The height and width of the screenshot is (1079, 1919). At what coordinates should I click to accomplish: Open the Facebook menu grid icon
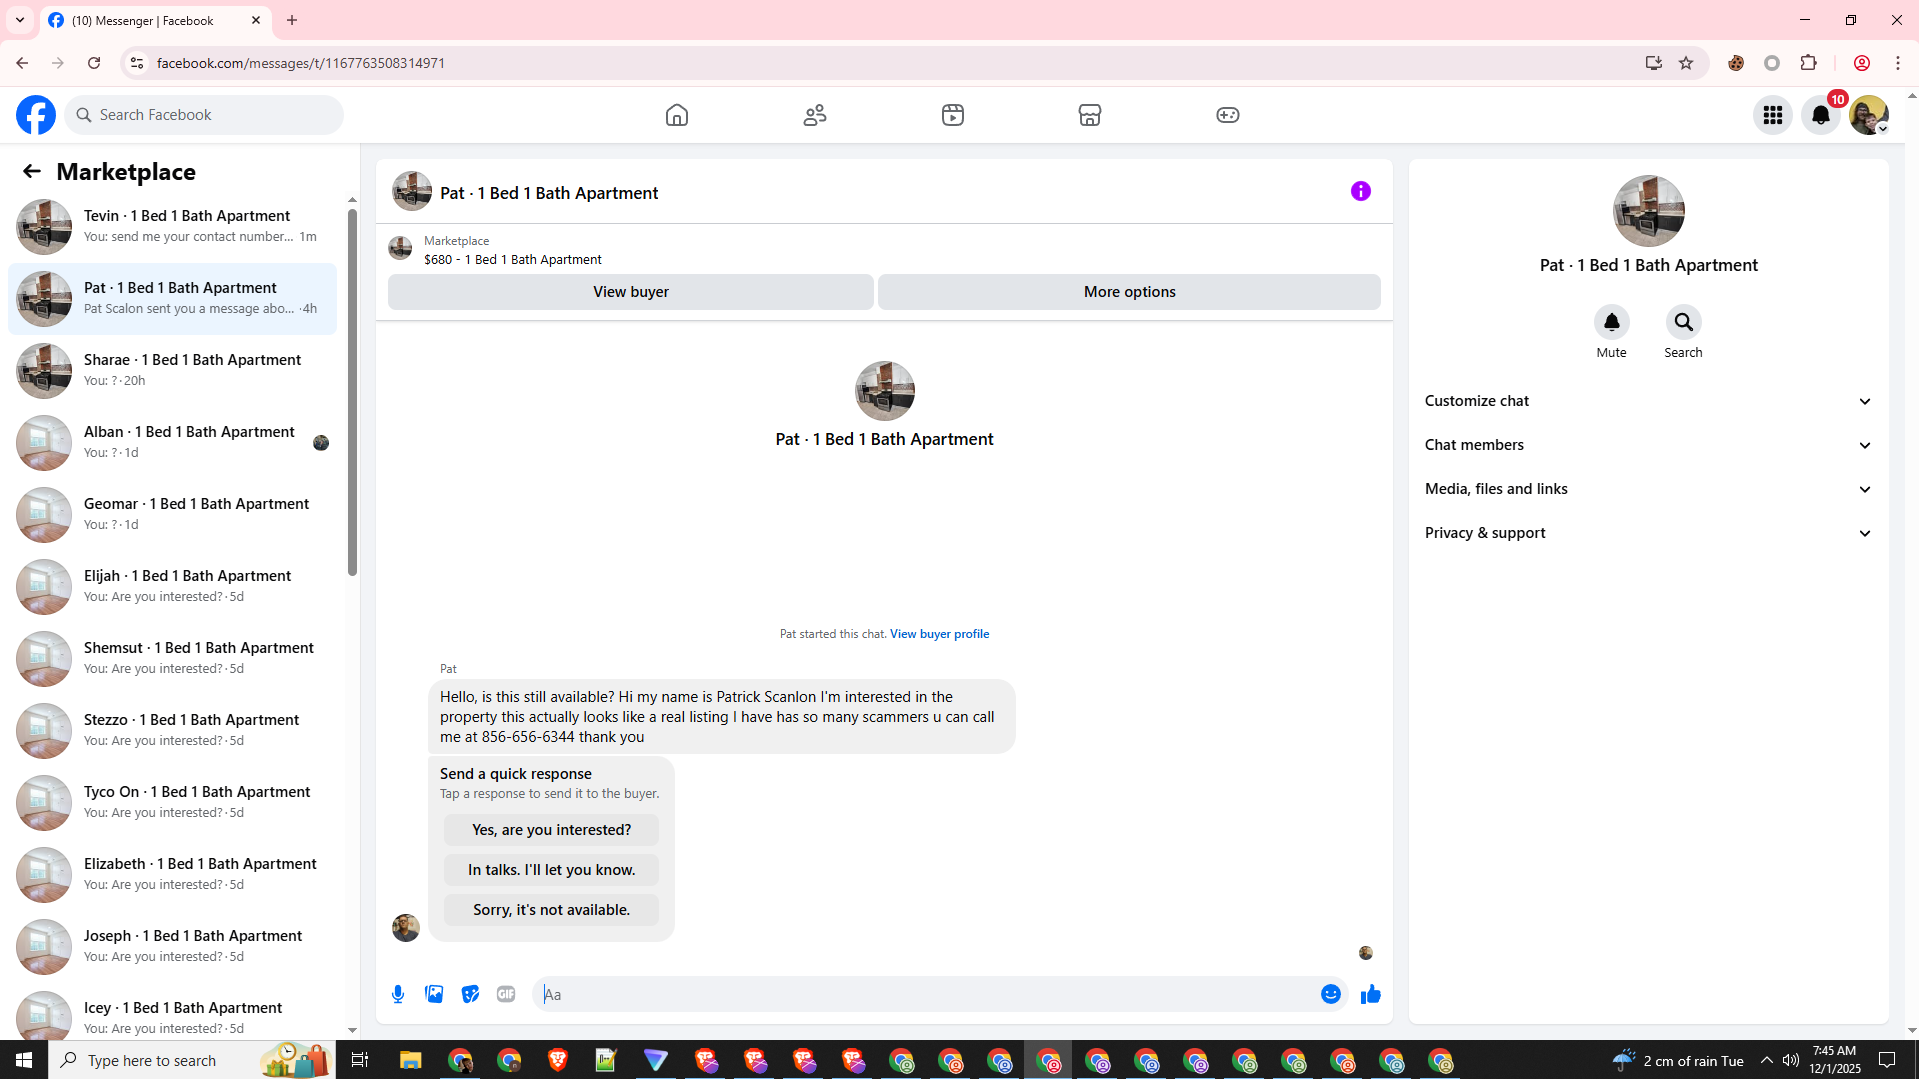pos(1773,115)
